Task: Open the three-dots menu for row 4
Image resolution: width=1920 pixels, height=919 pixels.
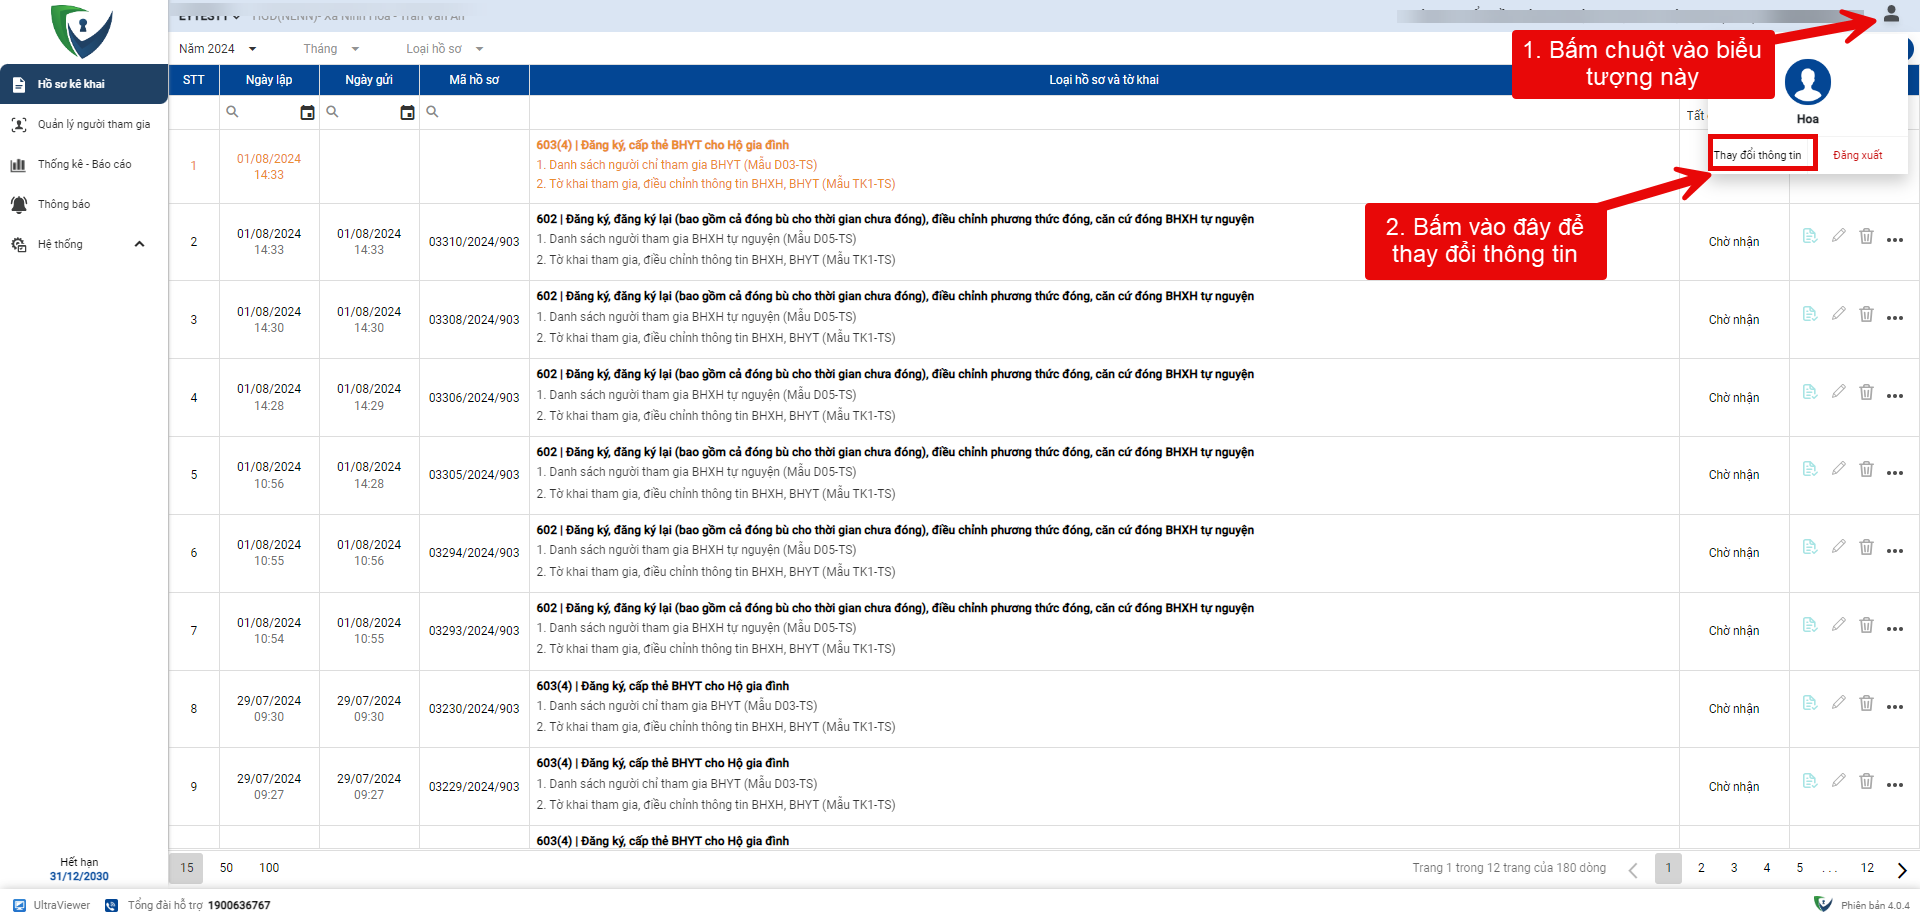Action: click(1894, 396)
